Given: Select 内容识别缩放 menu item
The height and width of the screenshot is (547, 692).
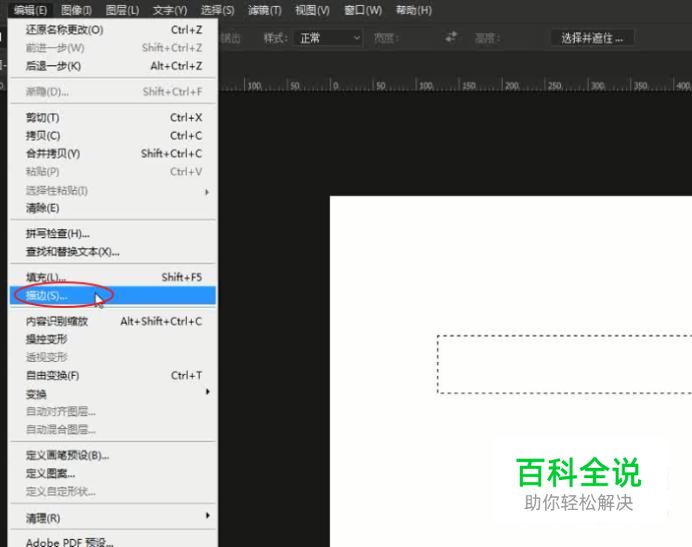Looking at the screenshot, I should [113, 321].
